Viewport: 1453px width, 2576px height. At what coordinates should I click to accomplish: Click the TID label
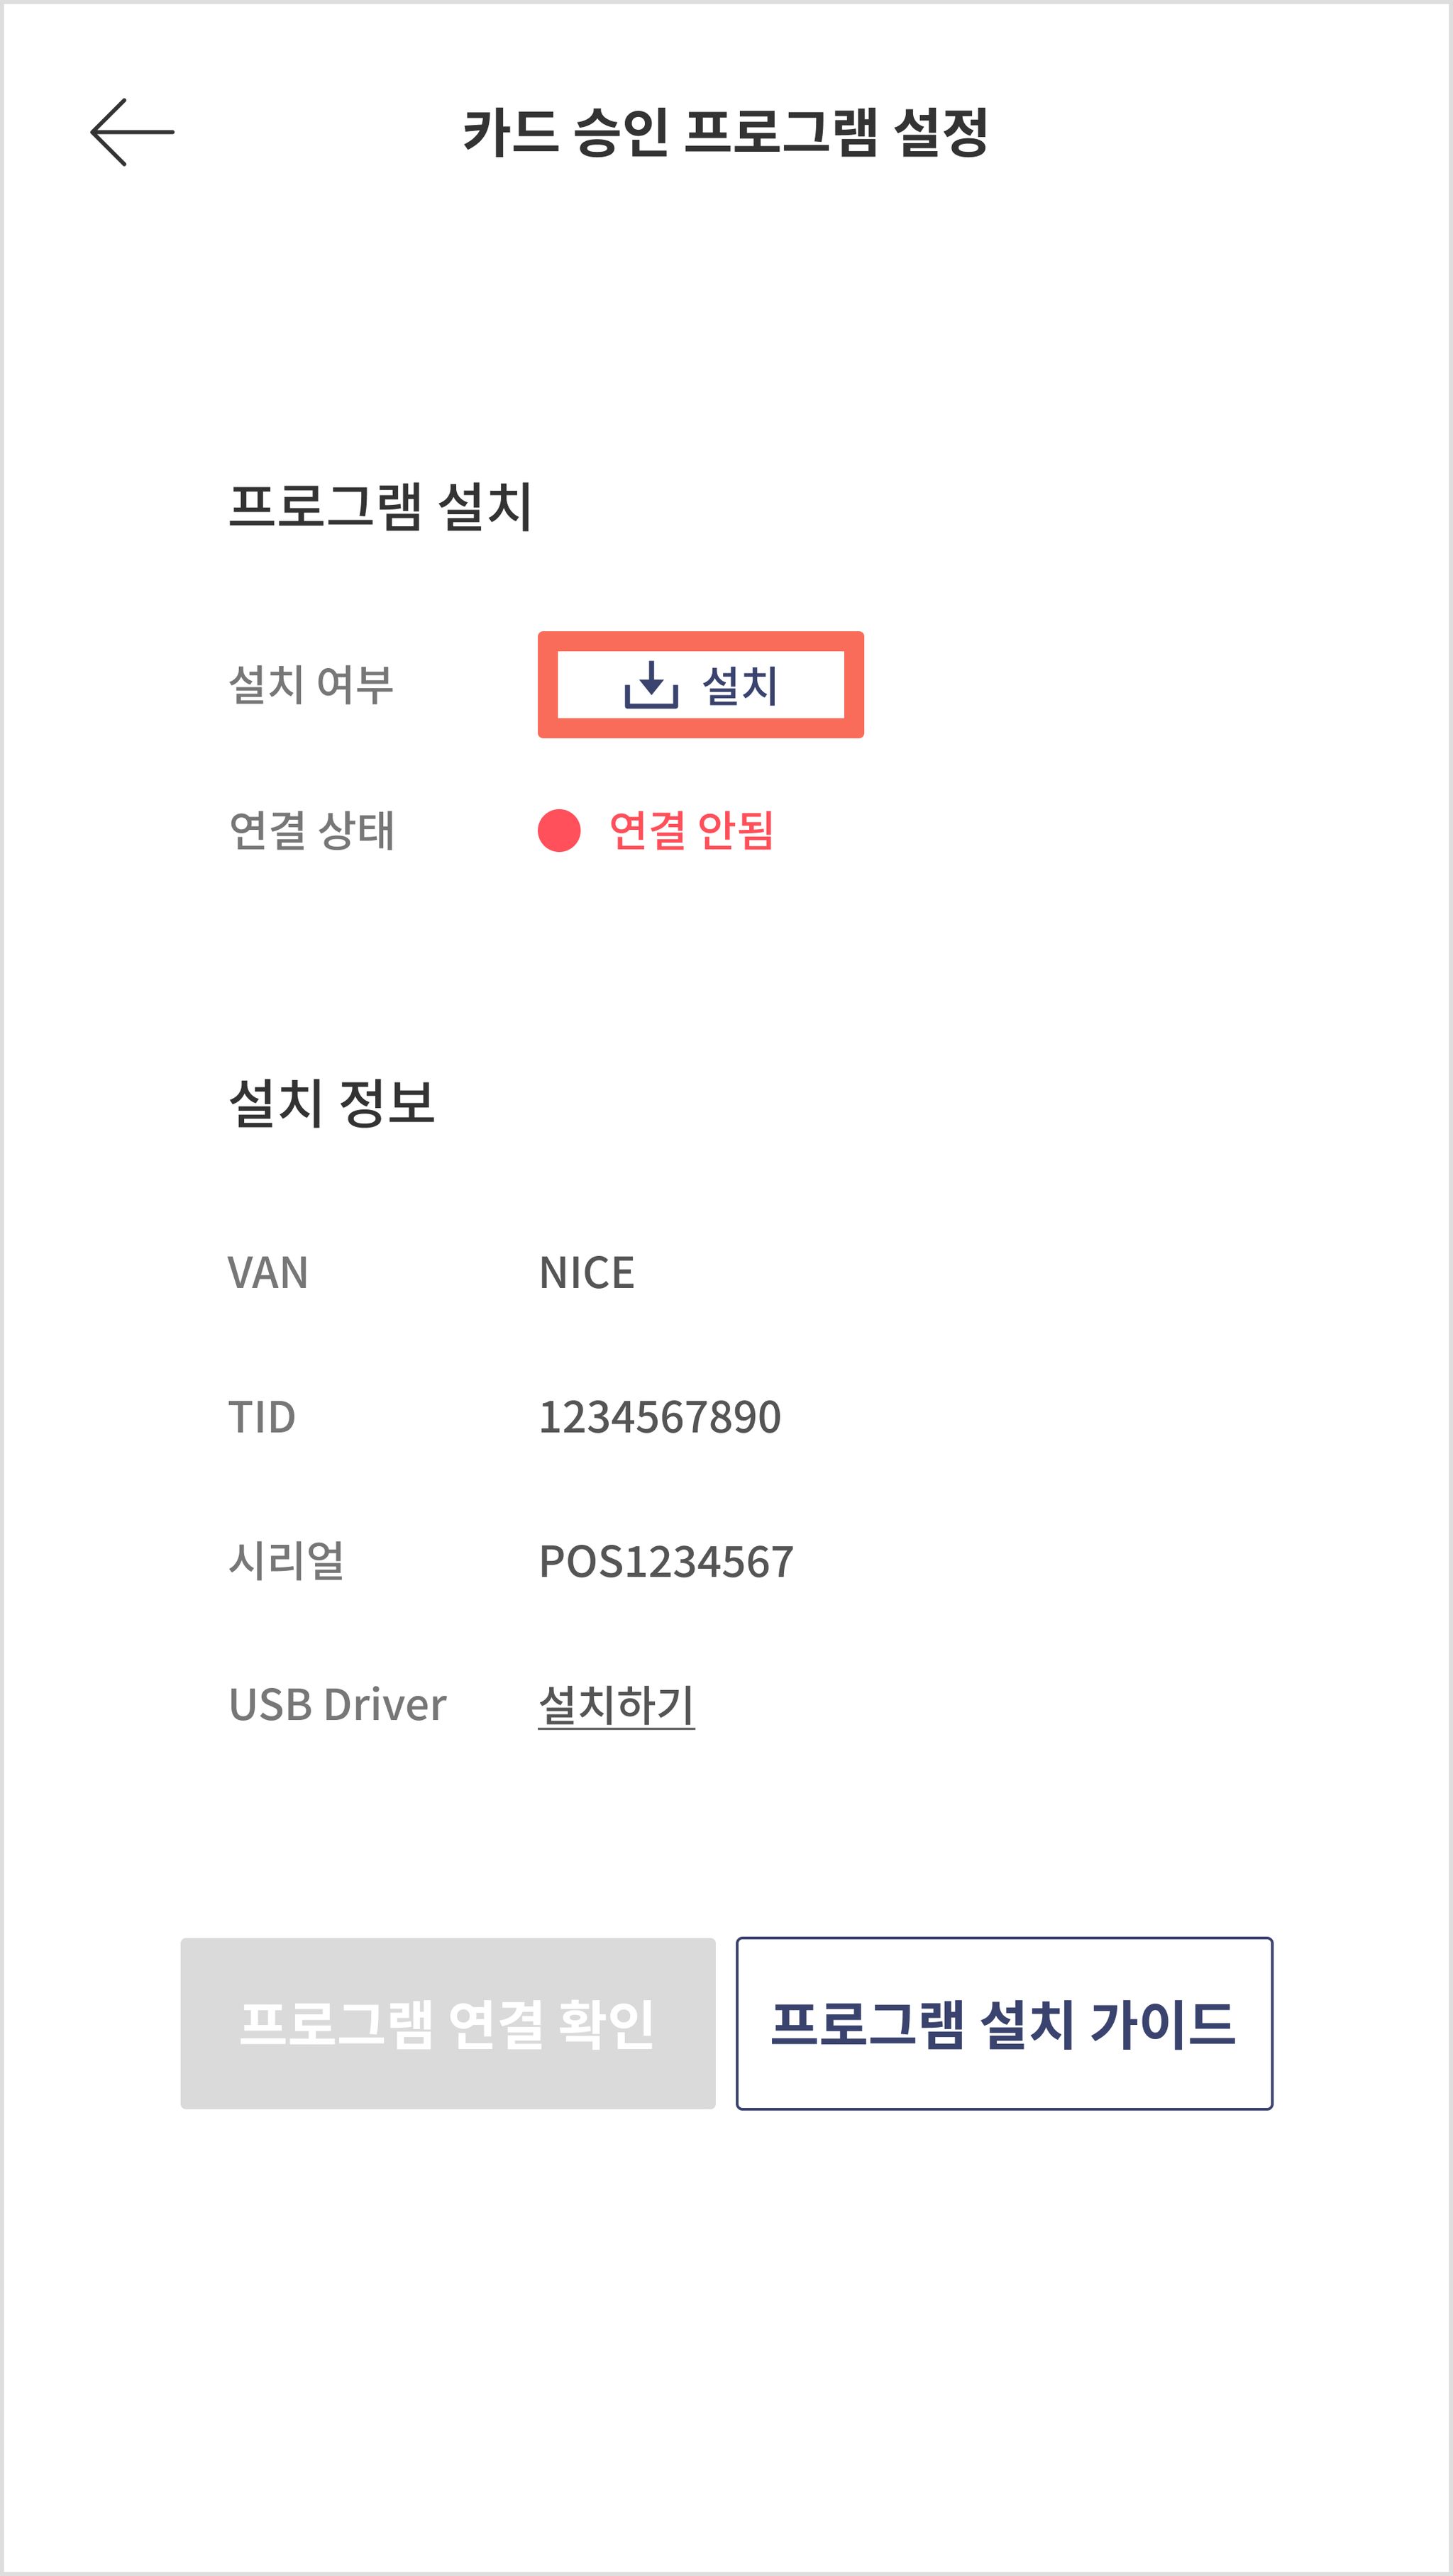pyautogui.click(x=262, y=1417)
